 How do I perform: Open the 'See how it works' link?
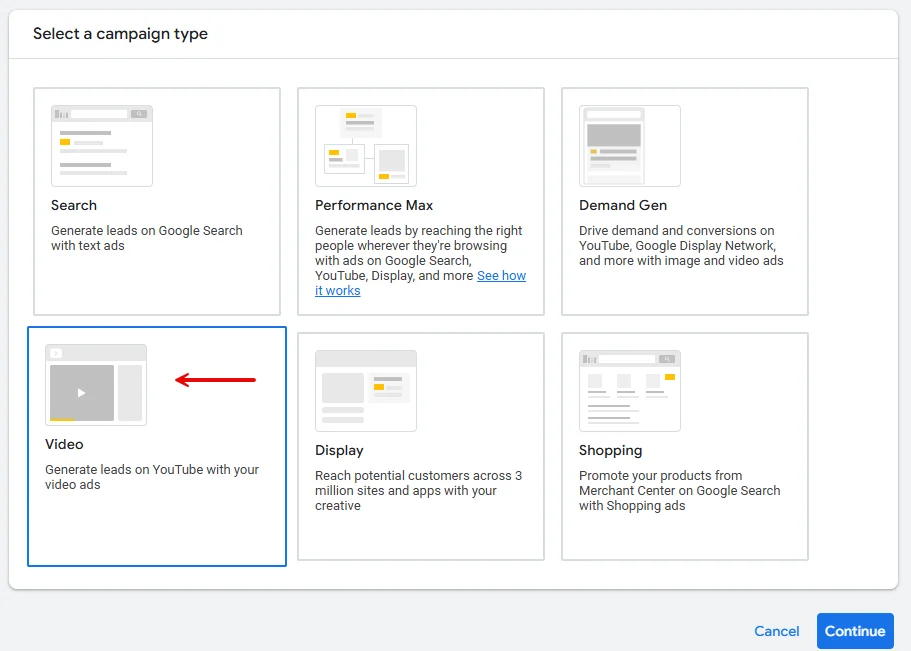(x=500, y=276)
